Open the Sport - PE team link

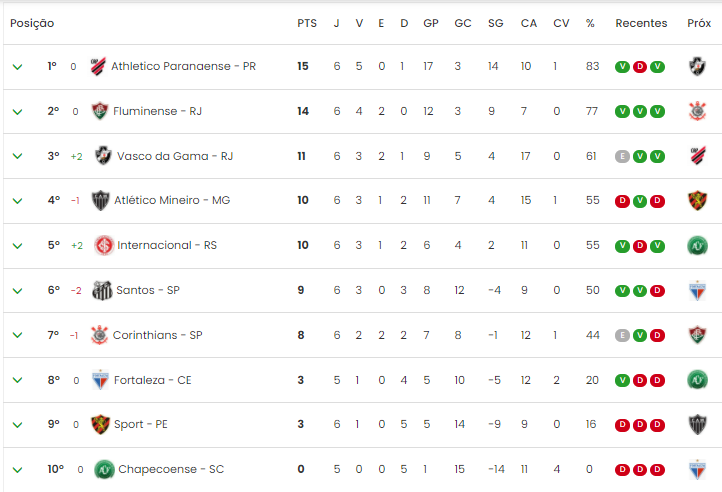pos(140,424)
